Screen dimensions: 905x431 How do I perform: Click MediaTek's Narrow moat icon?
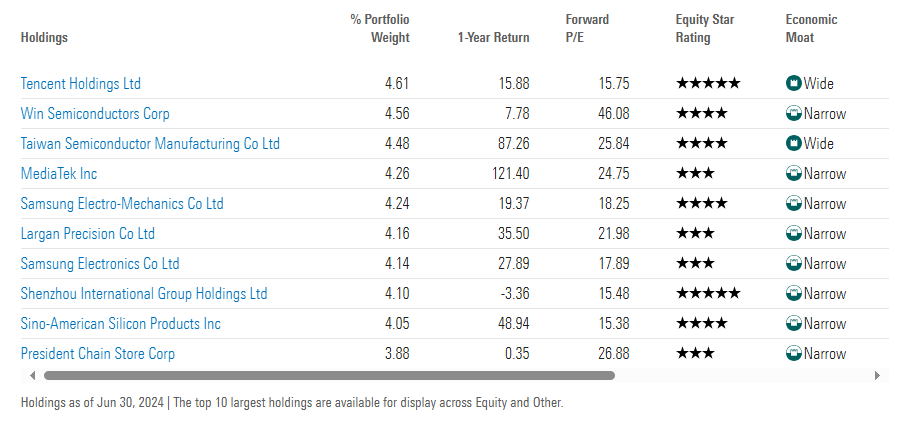[794, 174]
